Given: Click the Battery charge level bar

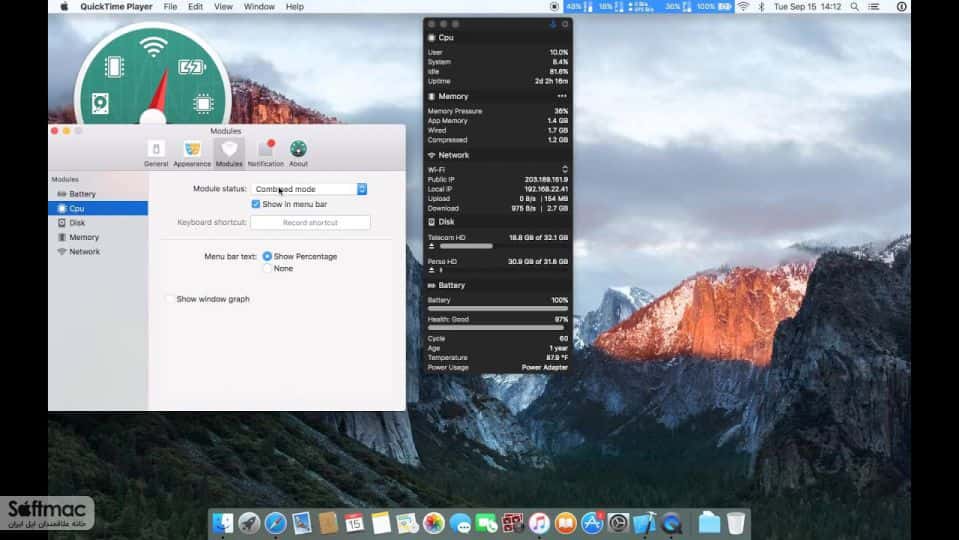Looking at the screenshot, I should pyautogui.click(x=497, y=309).
